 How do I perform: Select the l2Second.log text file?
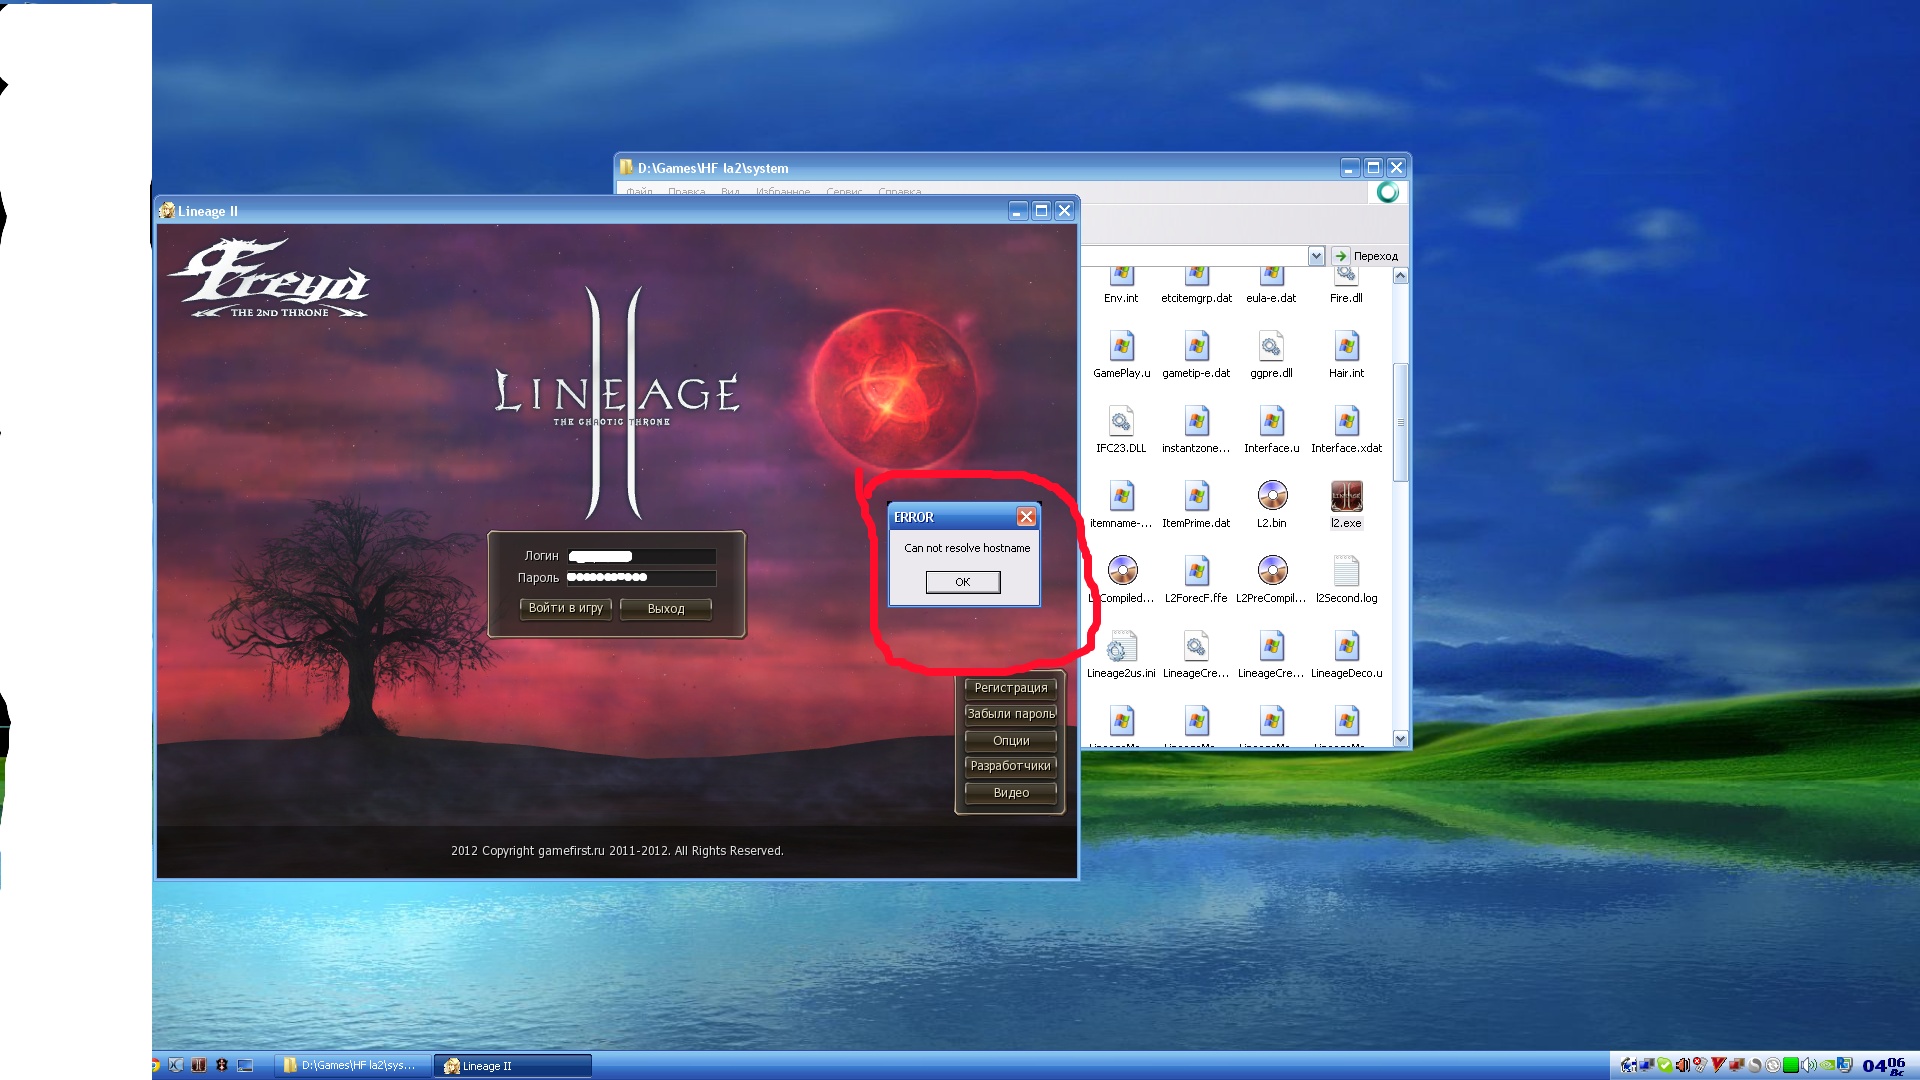click(1346, 572)
